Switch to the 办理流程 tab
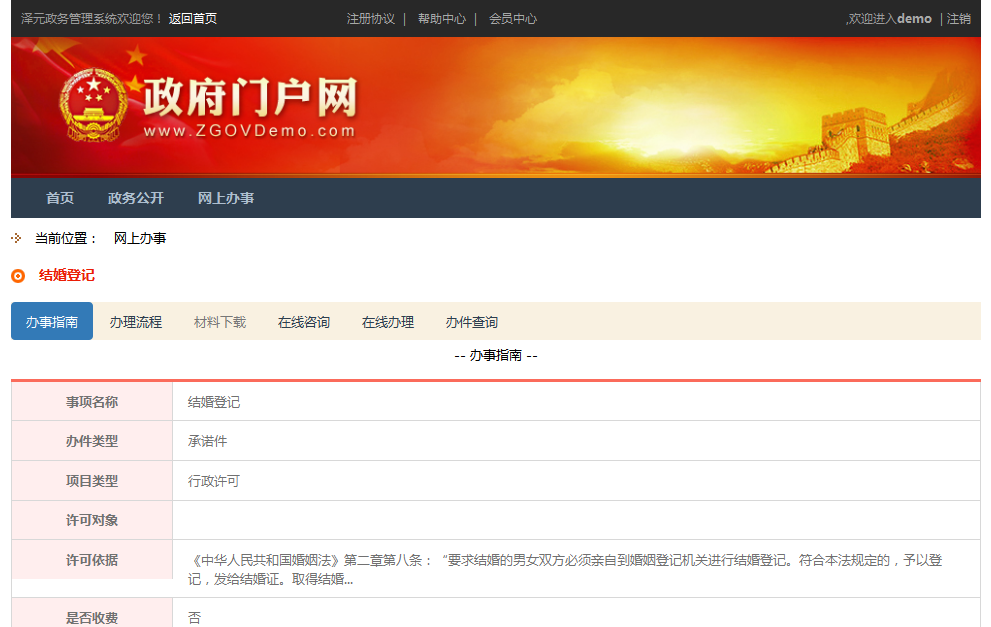 tap(136, 322)
